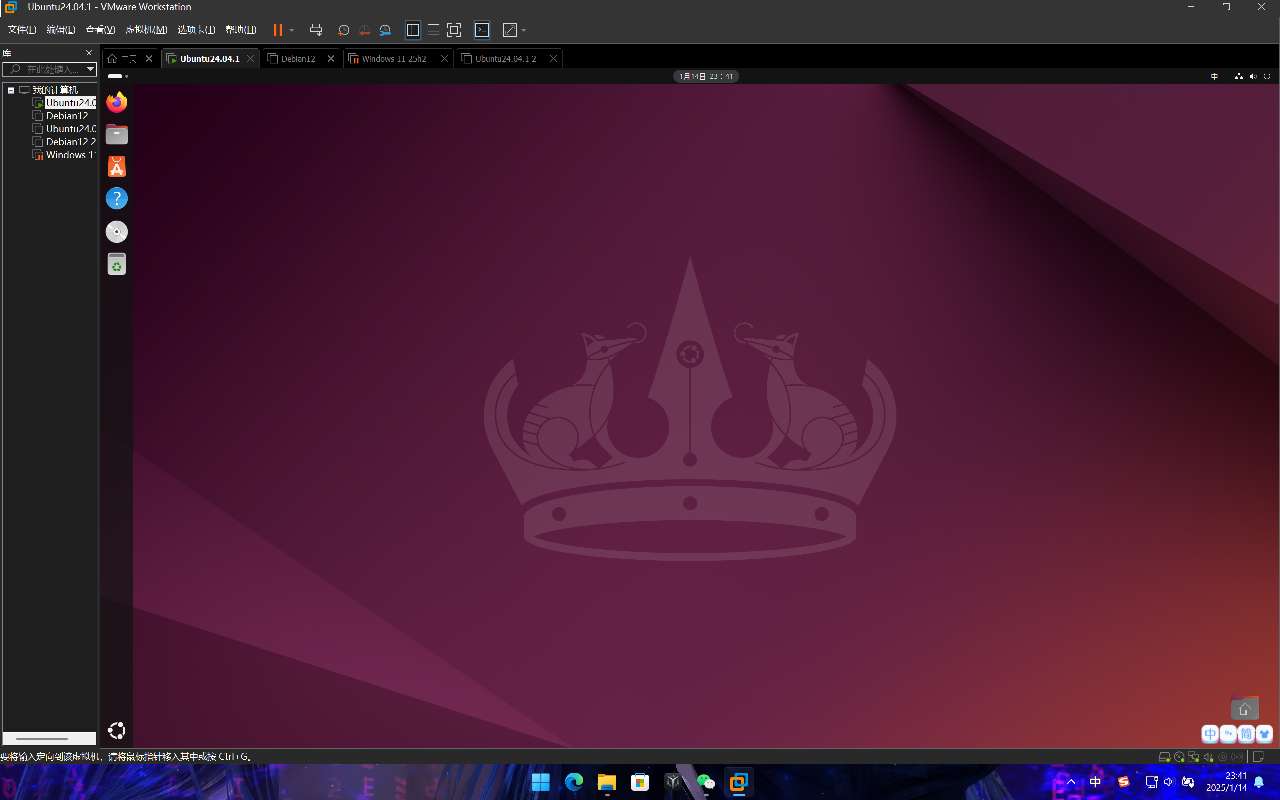Click the Console view toolbar icon
The image size is (1280, 800).
(482, 31)
